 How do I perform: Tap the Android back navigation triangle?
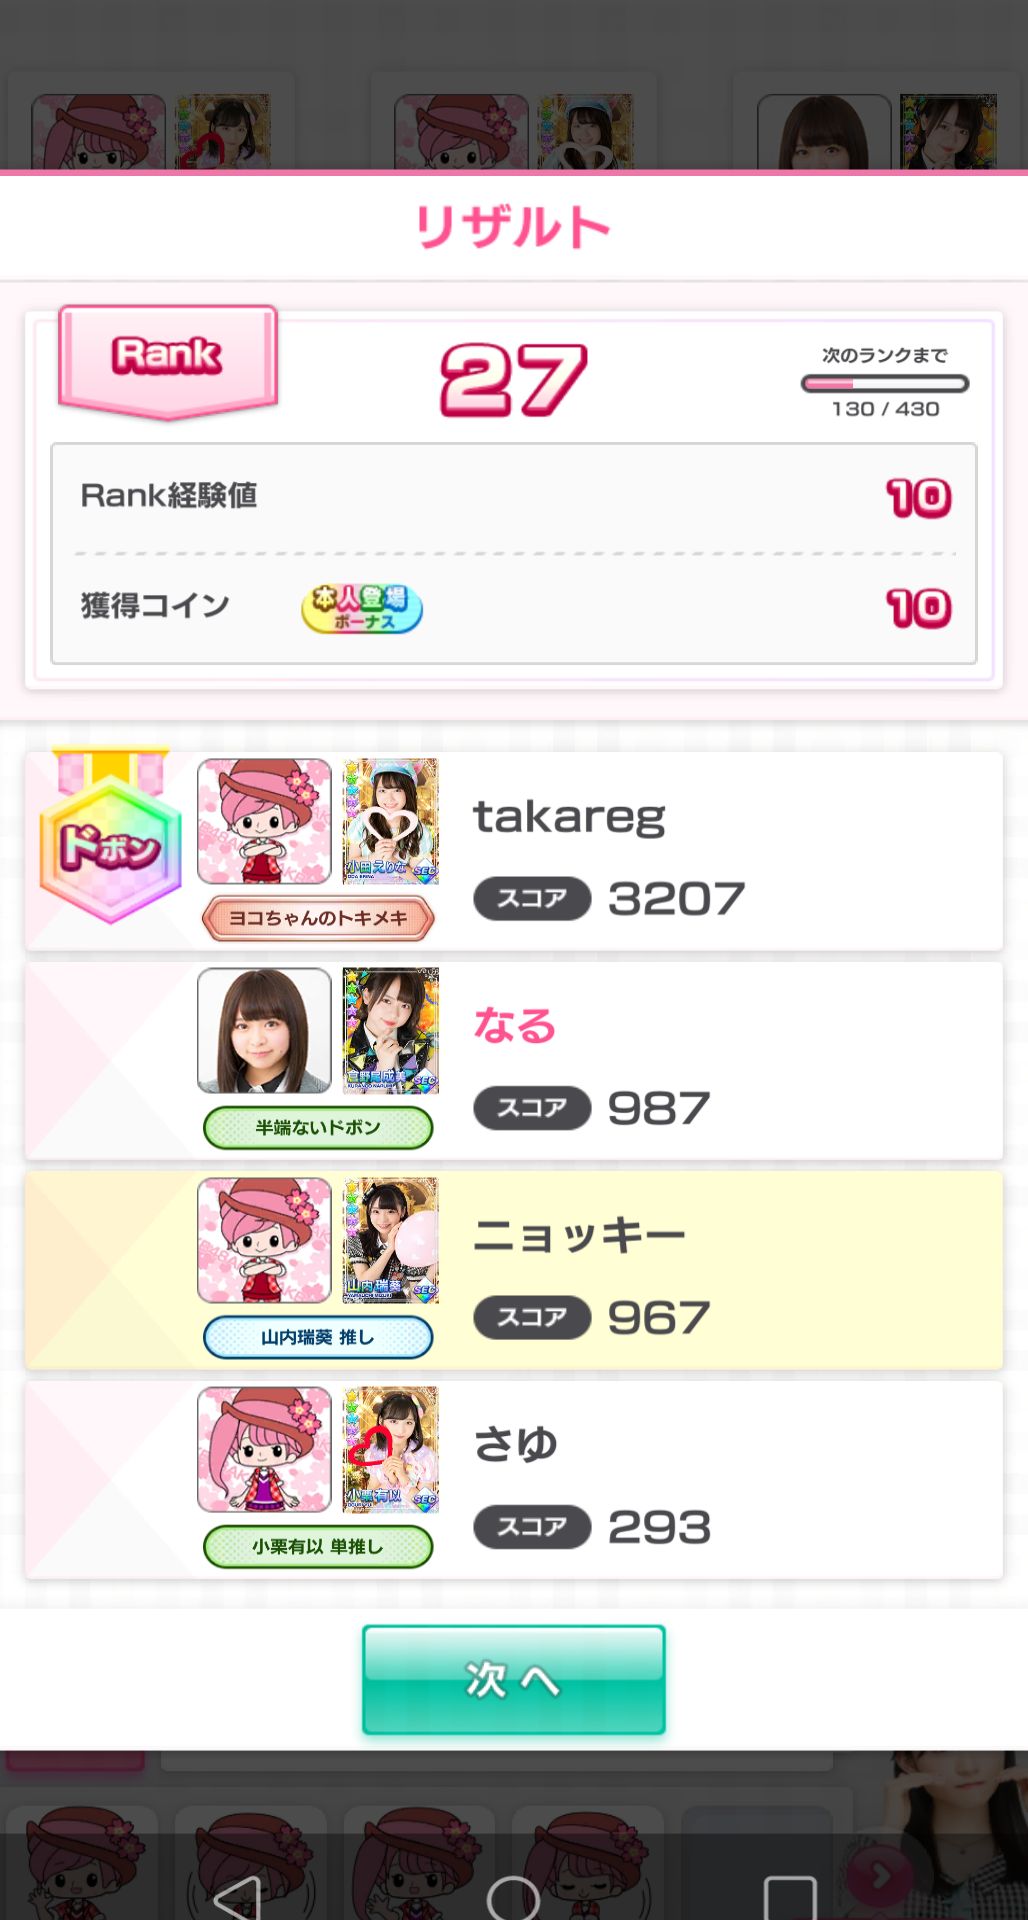pyautogui.click(x=238, y=1897)
